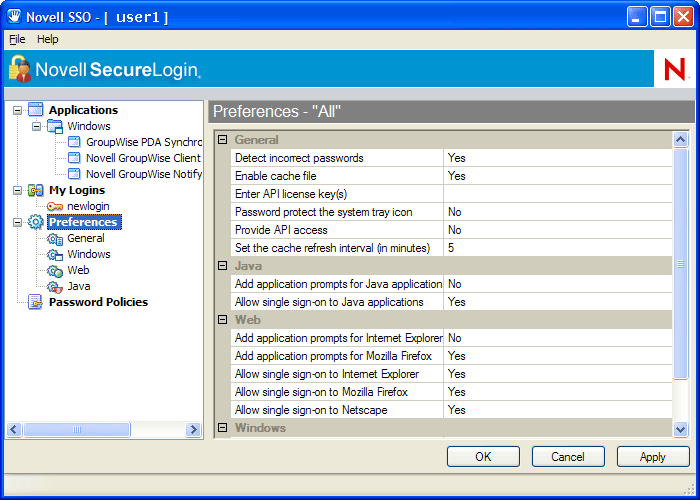Viewport: 700px width, 500px height.
Task: Click the Novell SSO title bar hand icon
Action: point(15,16)
